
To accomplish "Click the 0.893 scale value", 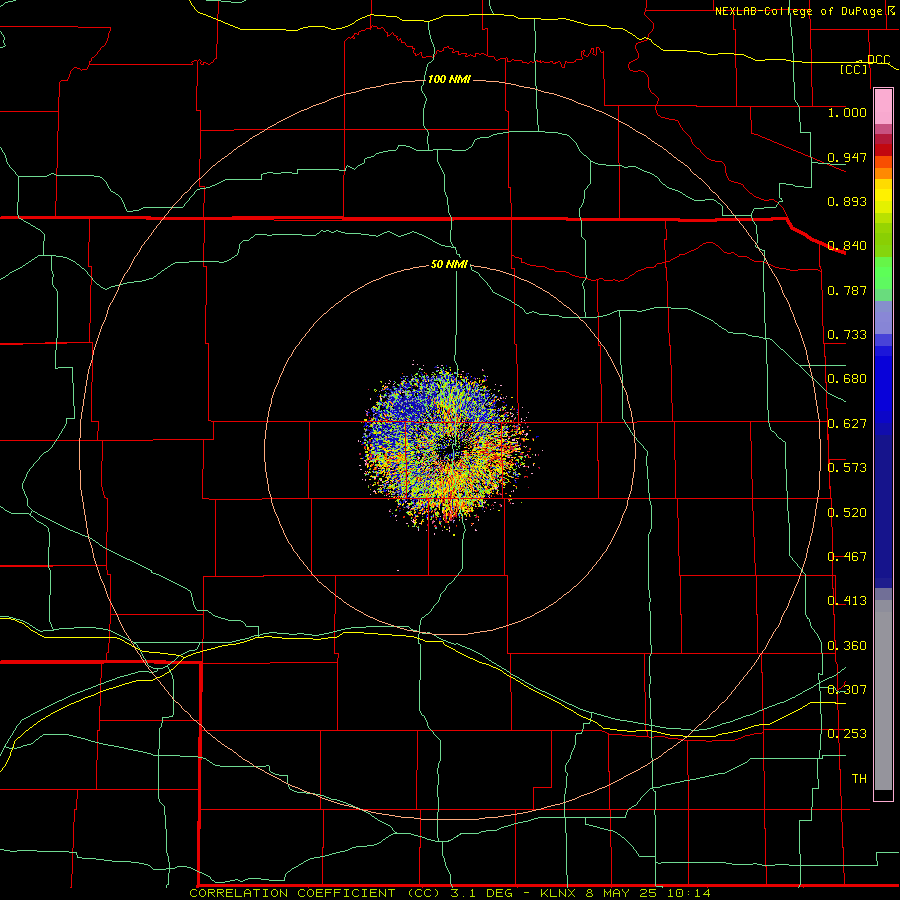I will (847, 201).
